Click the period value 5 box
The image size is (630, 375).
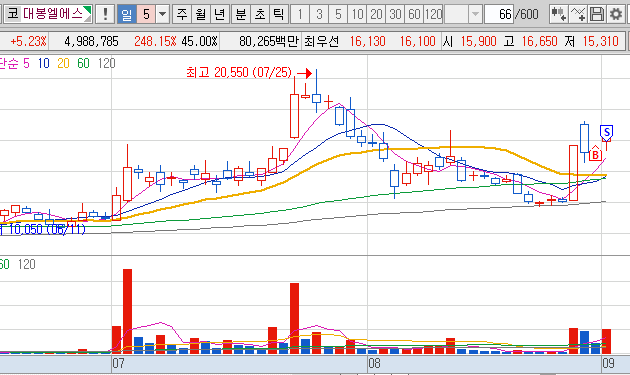[x=146, y=14]
